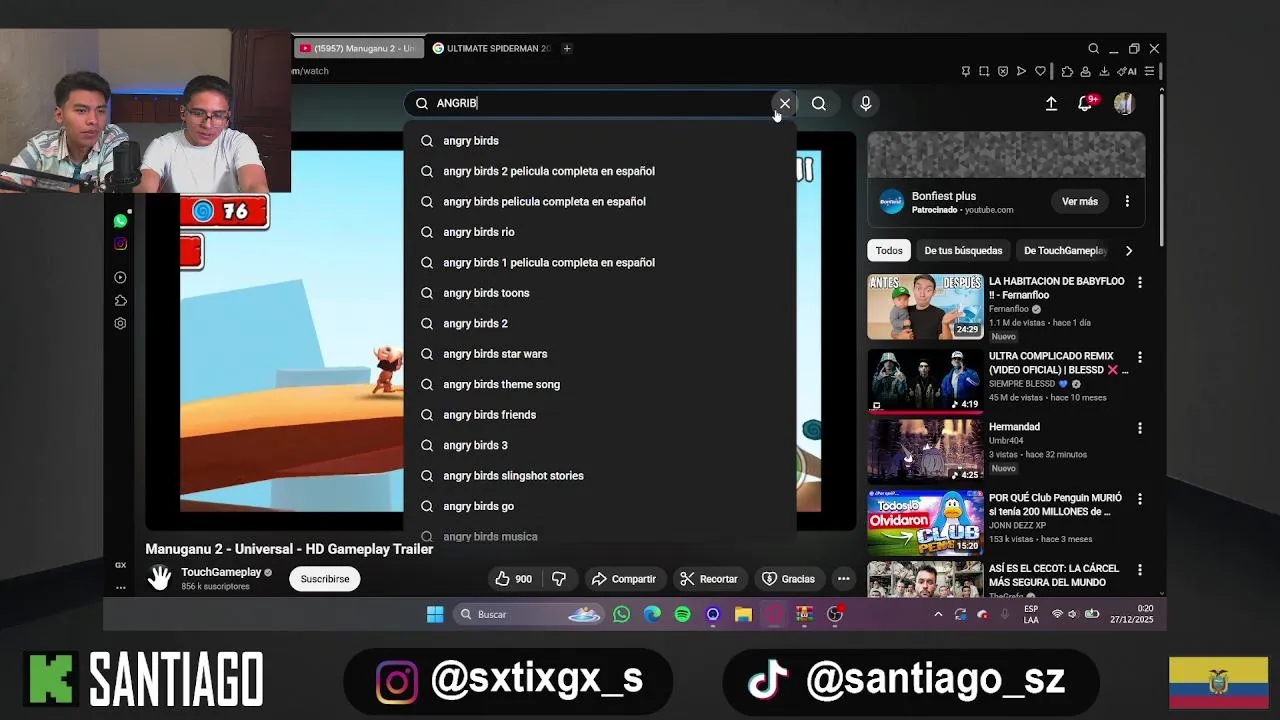Switch to the Manuganu 2 YouTube tab
The width and height of the screenshot is (1280, 720).
click(x=358, y=48)
